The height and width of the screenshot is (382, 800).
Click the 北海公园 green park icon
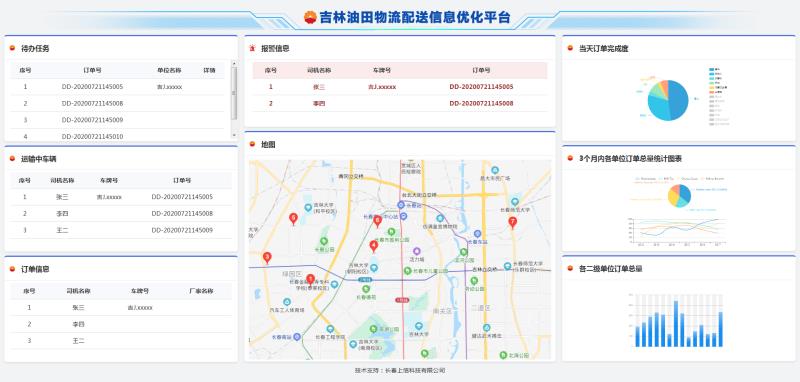(x=504, y=354)
